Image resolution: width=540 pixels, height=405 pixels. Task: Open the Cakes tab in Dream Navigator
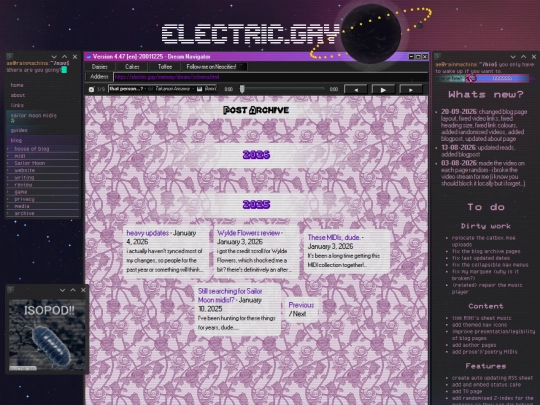[x=132, y=67]
